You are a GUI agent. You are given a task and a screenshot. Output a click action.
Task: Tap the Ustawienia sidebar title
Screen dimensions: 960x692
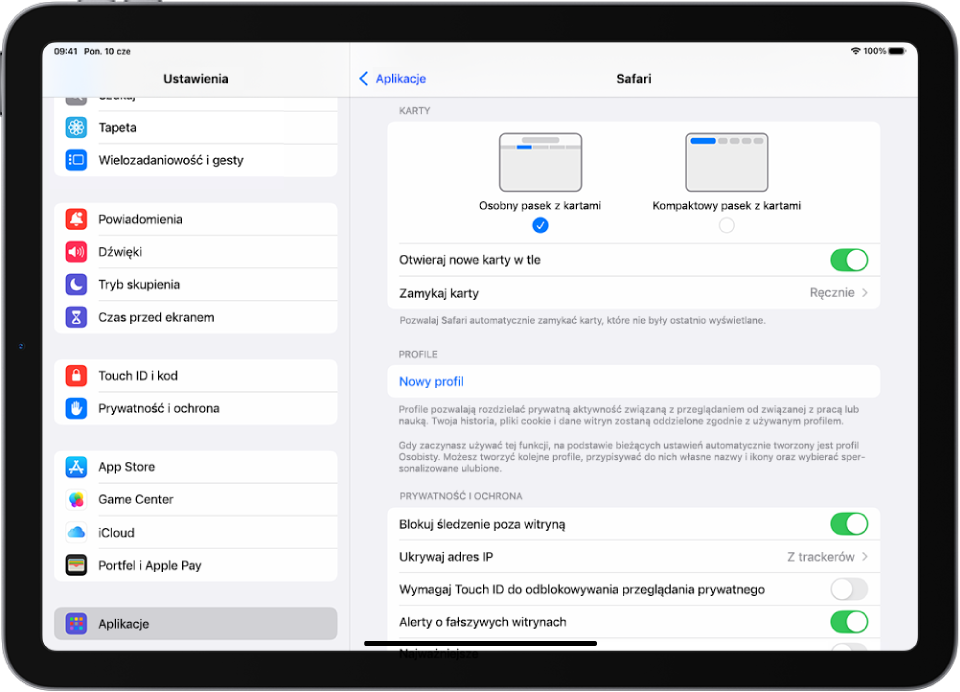196,78
